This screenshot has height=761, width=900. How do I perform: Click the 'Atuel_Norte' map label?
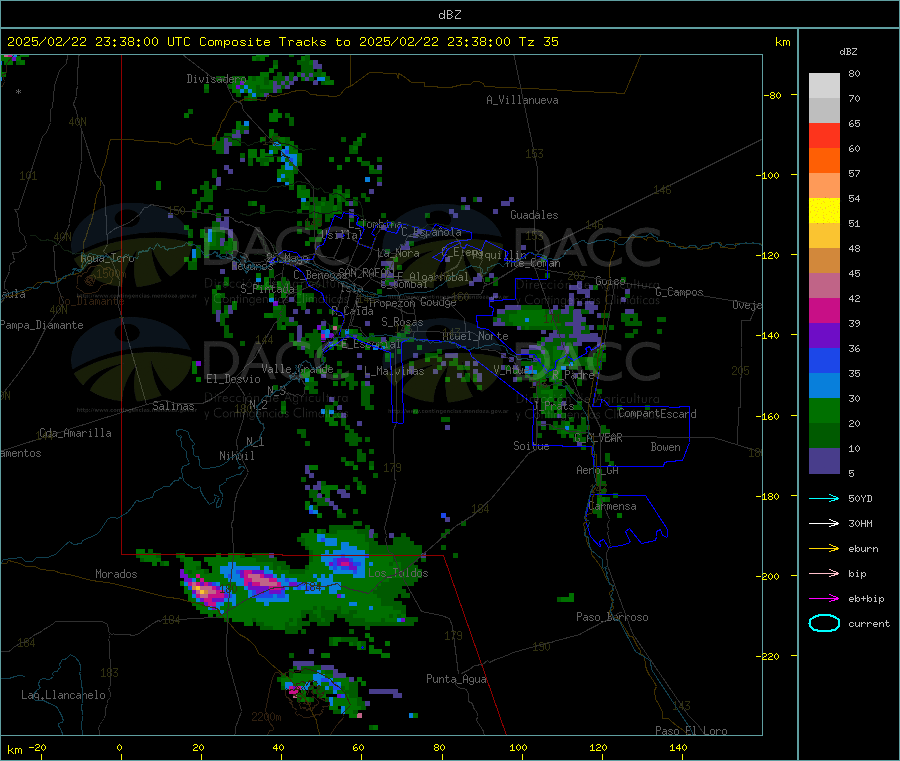click(475, 336)
